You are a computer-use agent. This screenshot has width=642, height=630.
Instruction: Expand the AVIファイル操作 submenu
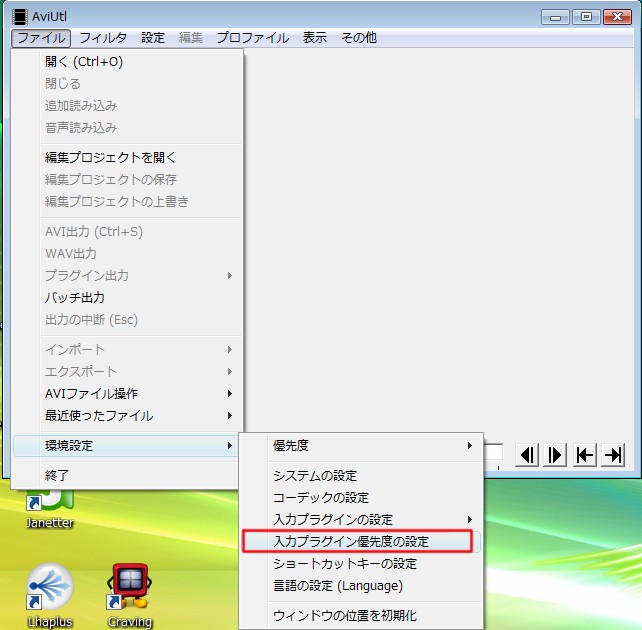point(128,394)
